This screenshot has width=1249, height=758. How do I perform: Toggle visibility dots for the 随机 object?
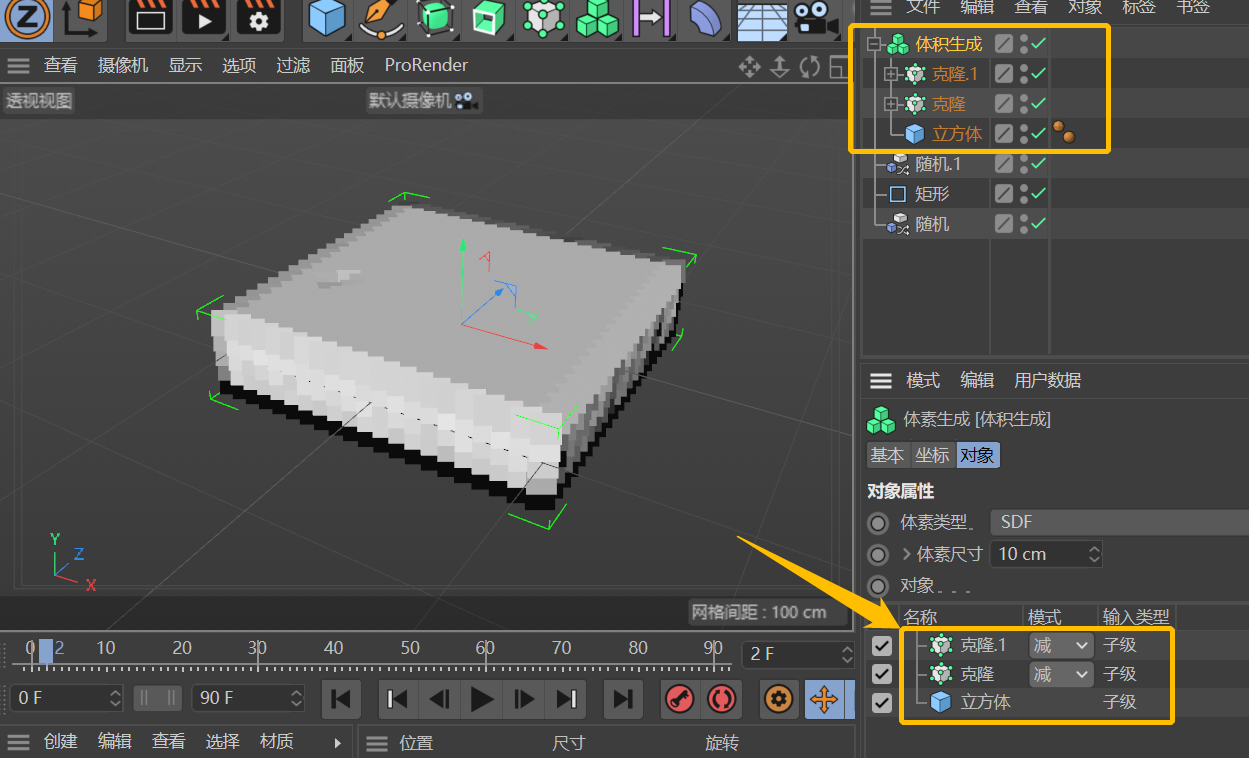click(1024, 224)
